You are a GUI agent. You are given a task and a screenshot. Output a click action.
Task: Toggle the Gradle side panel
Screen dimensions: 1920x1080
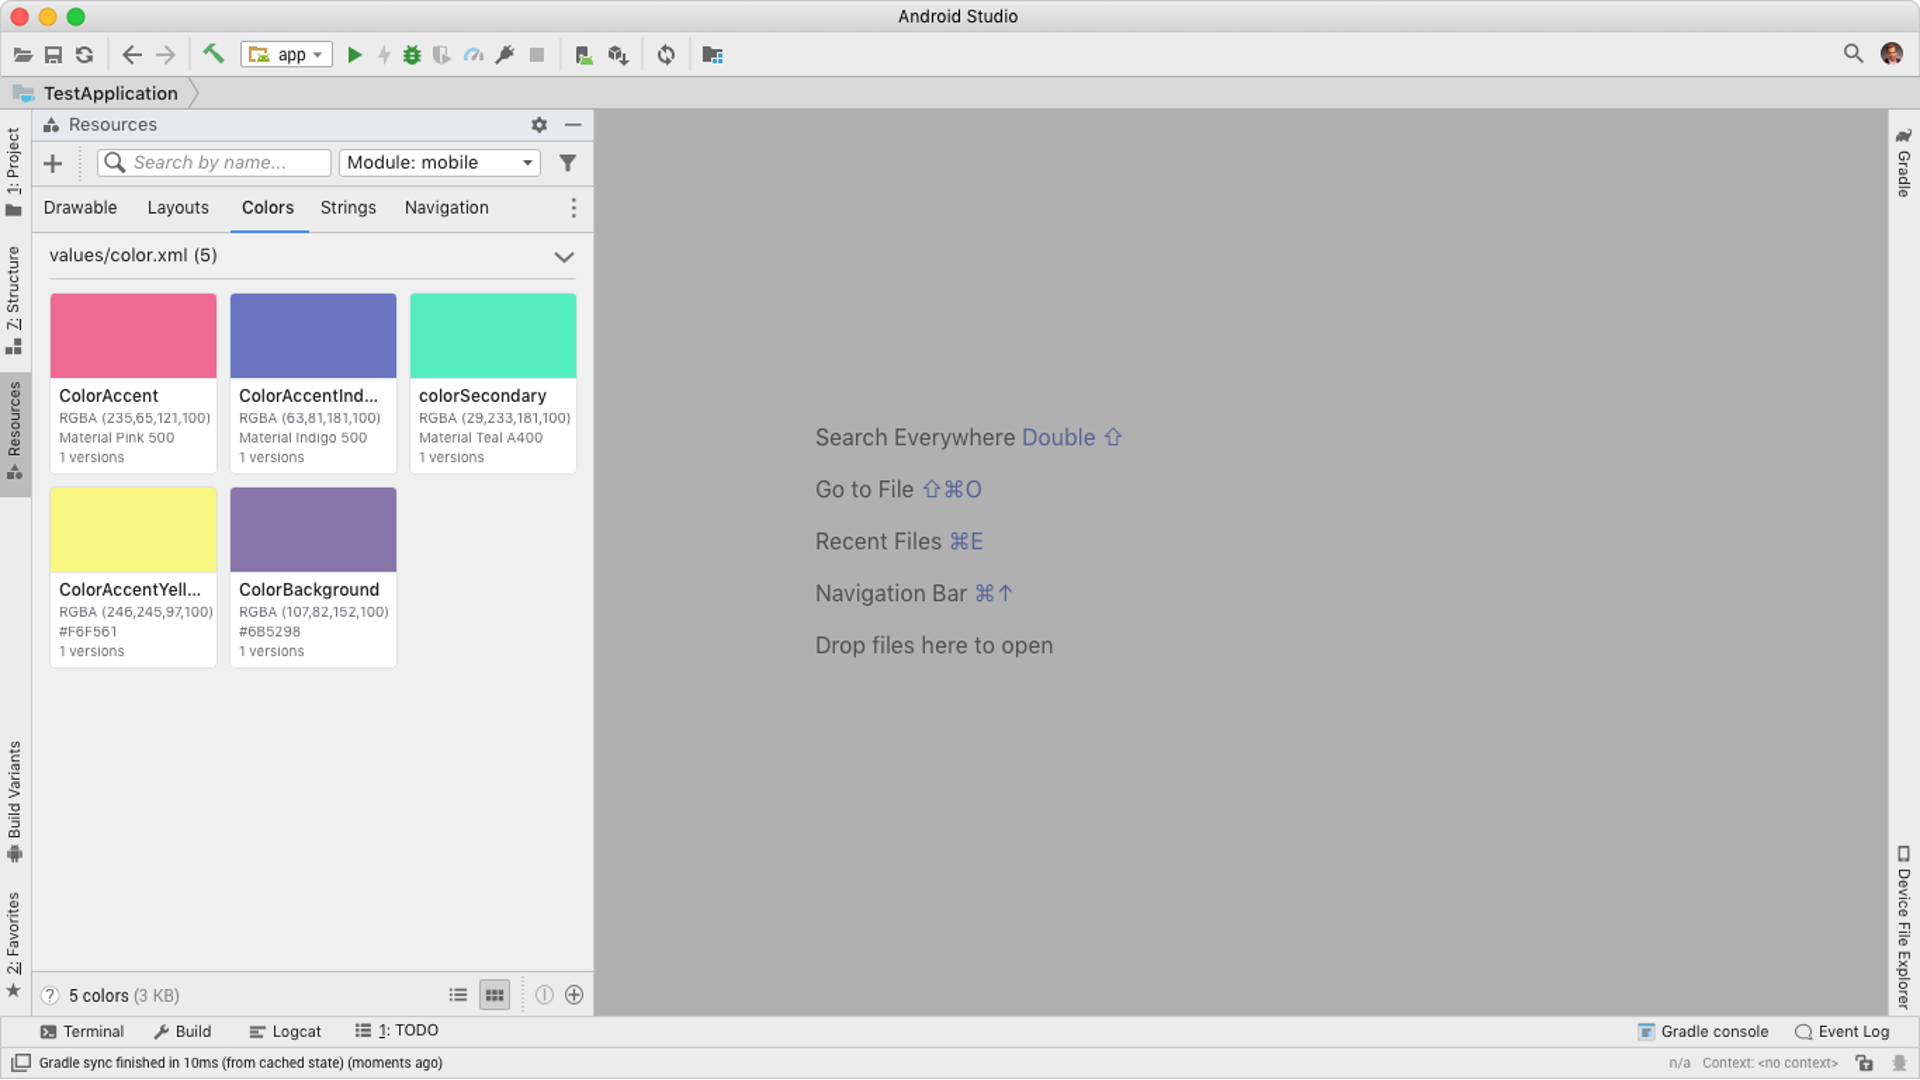pyautogui.click(x=1904, y=162)
